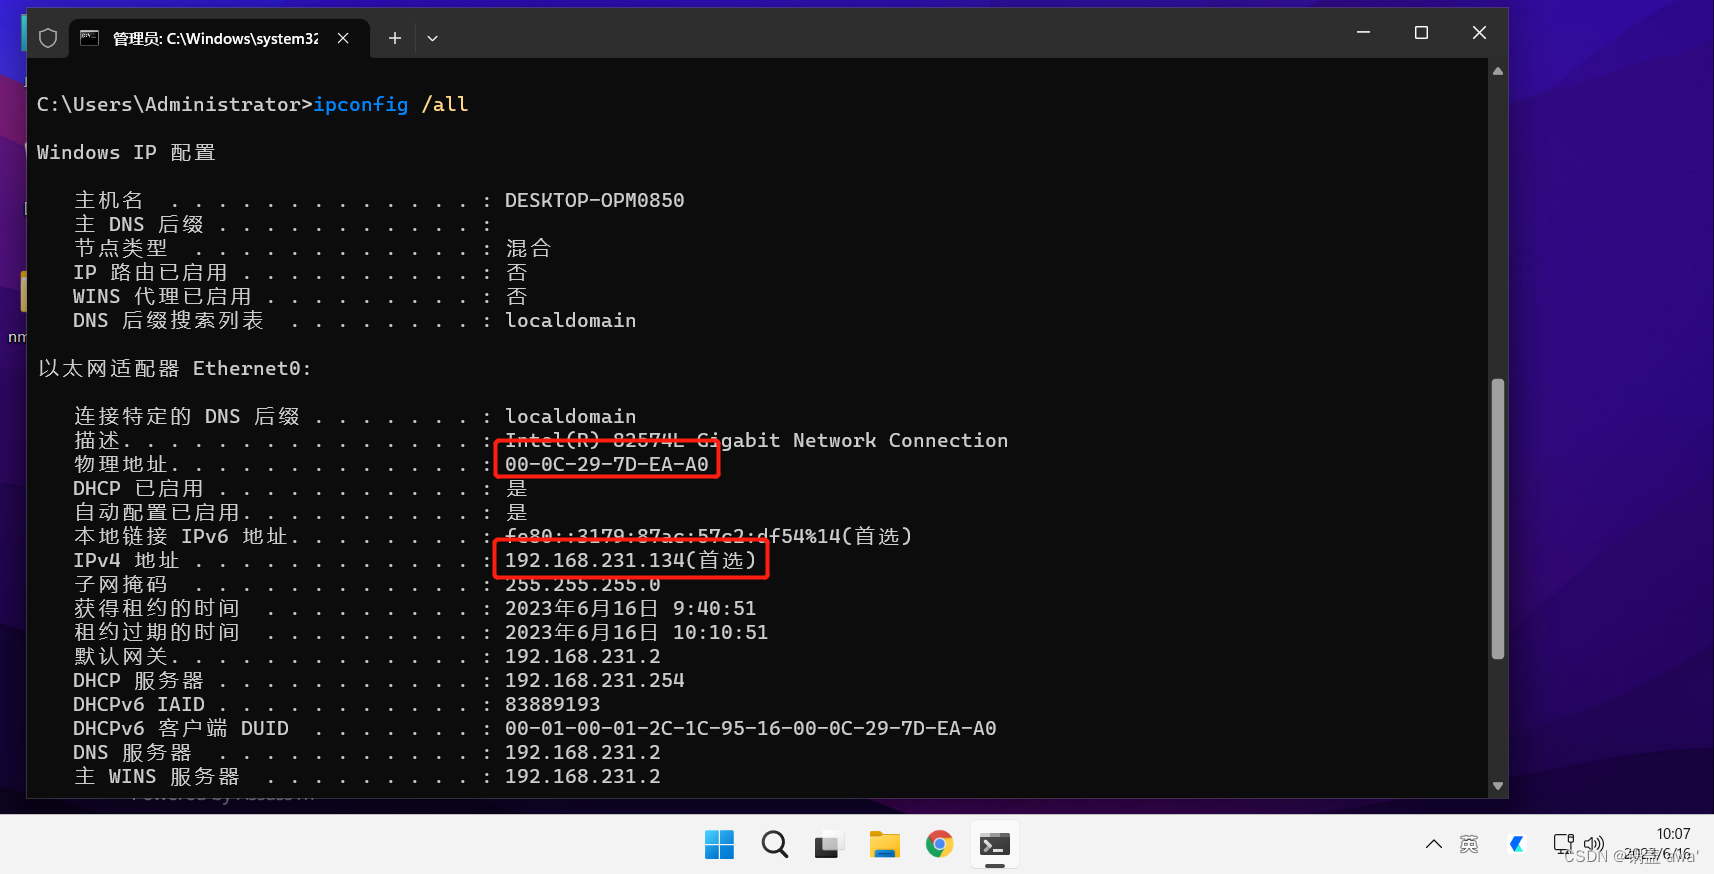Minimize the terminal window
The width and height of the screenshot is (1714, 874).
pyautogui.click(x=1363, y=33)
